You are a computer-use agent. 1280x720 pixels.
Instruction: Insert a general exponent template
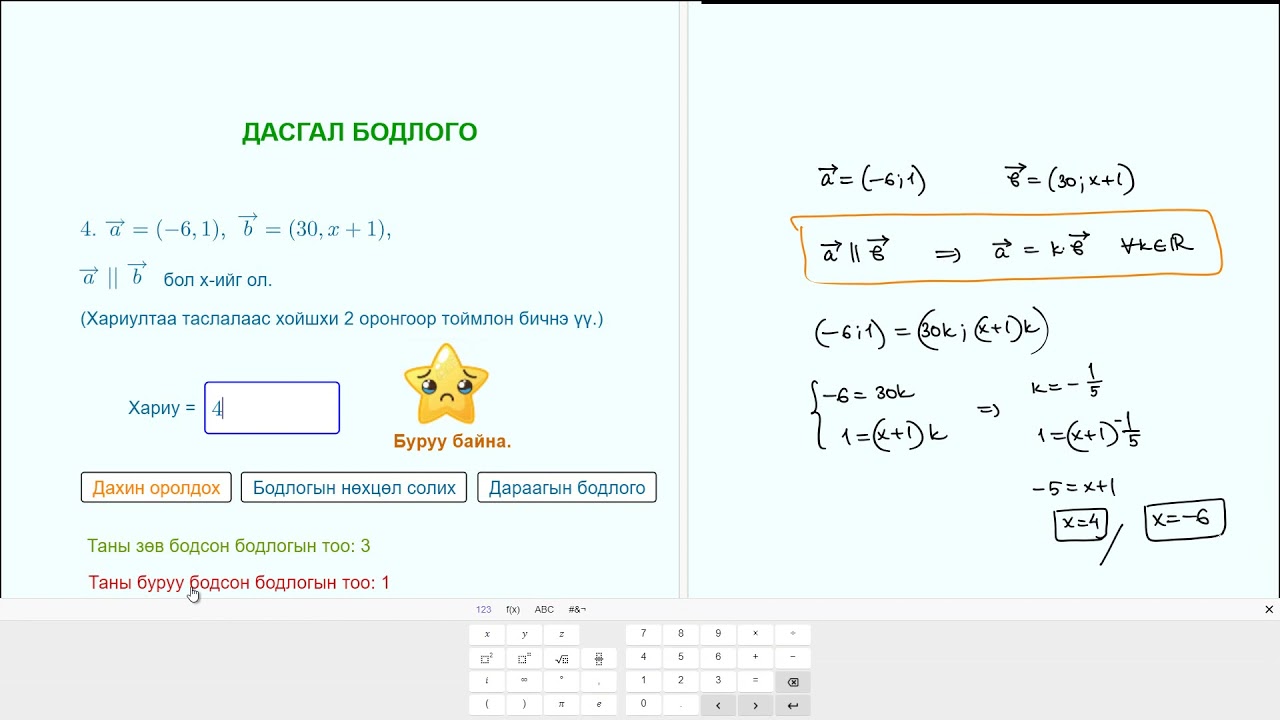point(524,657)
